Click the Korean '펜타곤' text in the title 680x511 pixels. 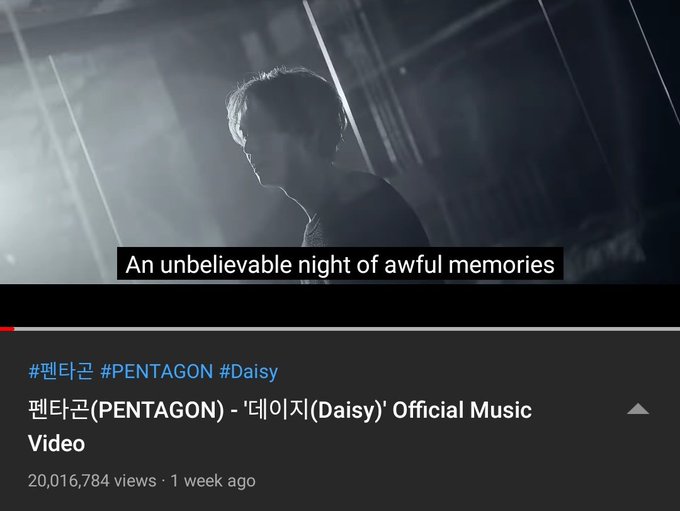coord(59,410)
